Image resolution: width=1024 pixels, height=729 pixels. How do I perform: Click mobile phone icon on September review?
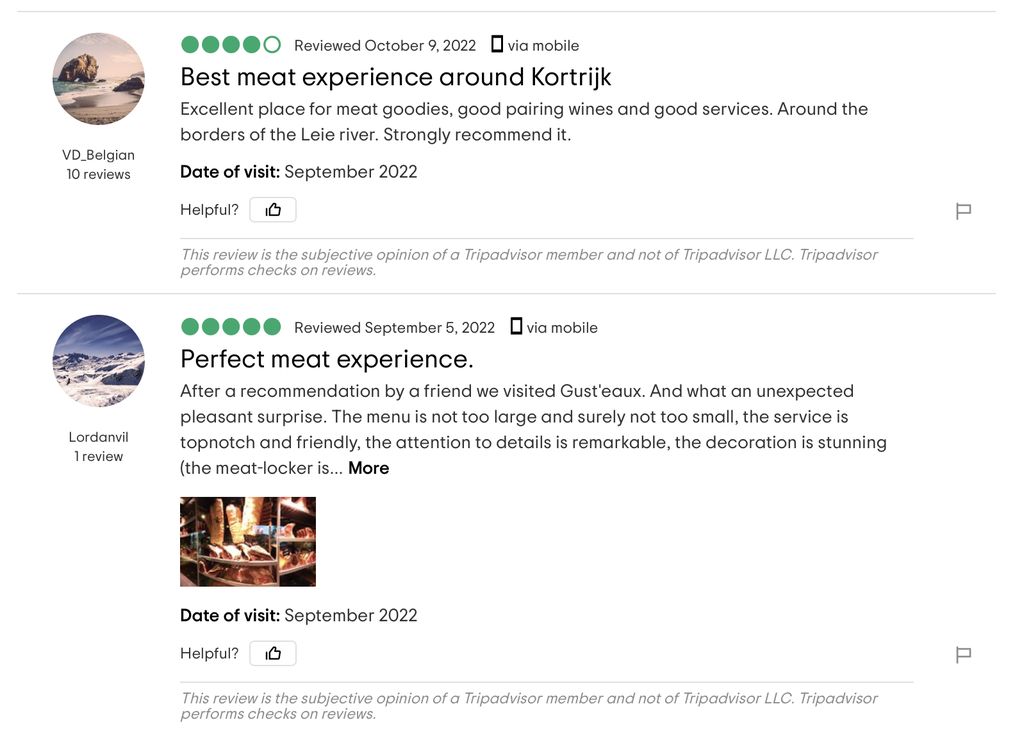(516, 326)
